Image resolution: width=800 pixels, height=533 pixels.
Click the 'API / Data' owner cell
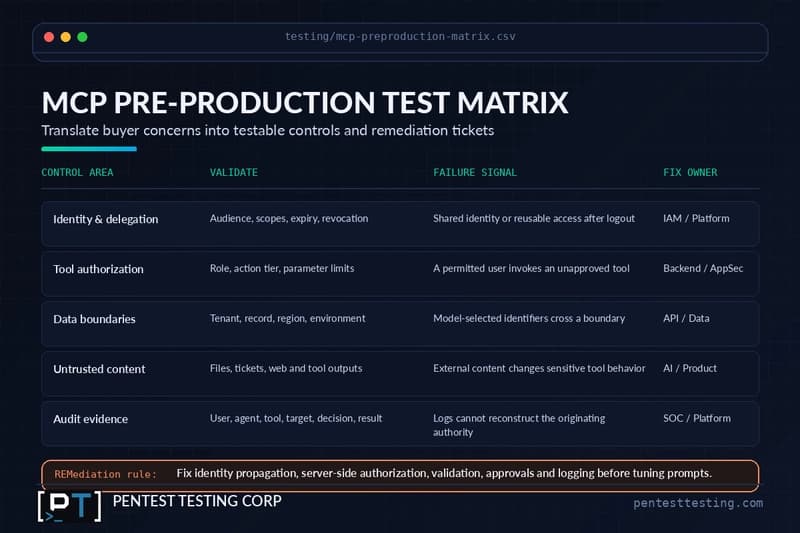click(686, 318)
